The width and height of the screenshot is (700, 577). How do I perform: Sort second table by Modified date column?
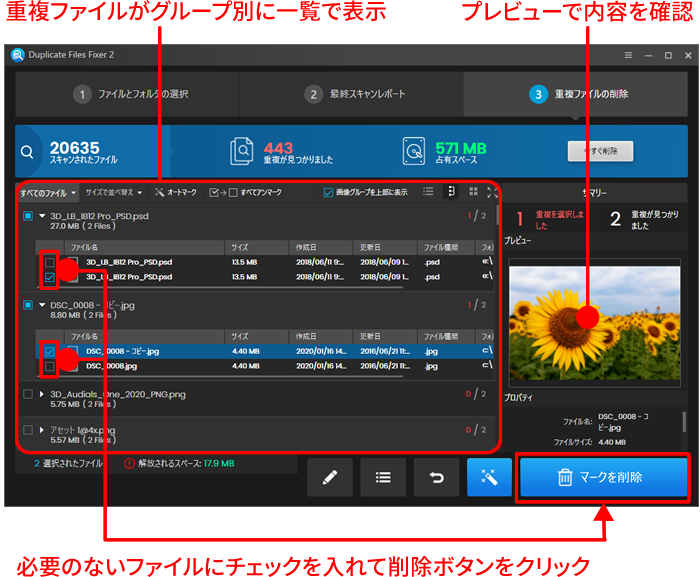(385, 337)
